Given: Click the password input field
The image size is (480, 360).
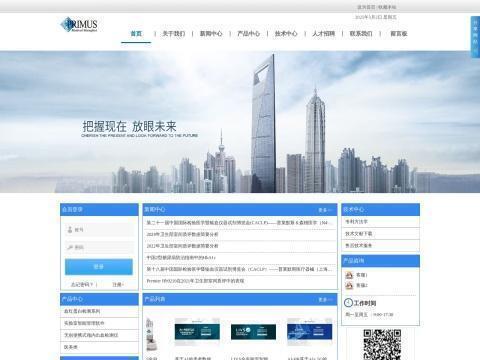Looking at the screenshot, I should (x=99, y=247).
